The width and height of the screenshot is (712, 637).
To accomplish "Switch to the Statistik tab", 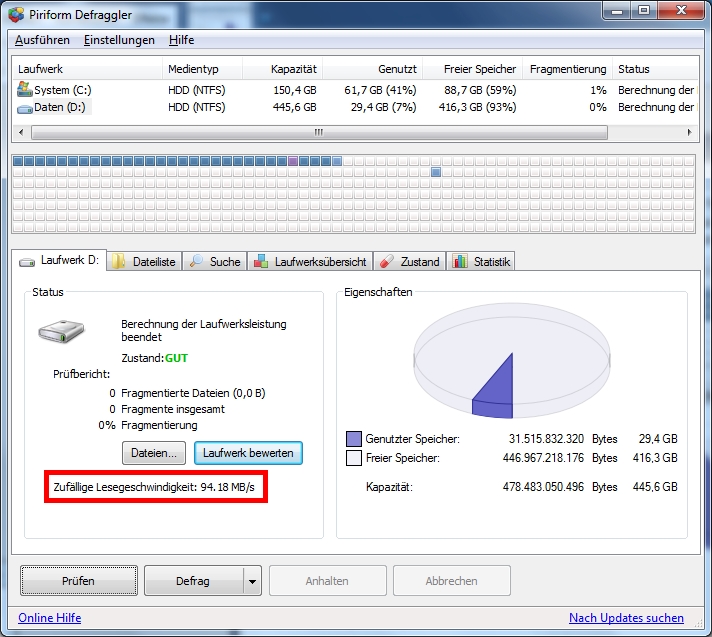I will tap(481, 262).
